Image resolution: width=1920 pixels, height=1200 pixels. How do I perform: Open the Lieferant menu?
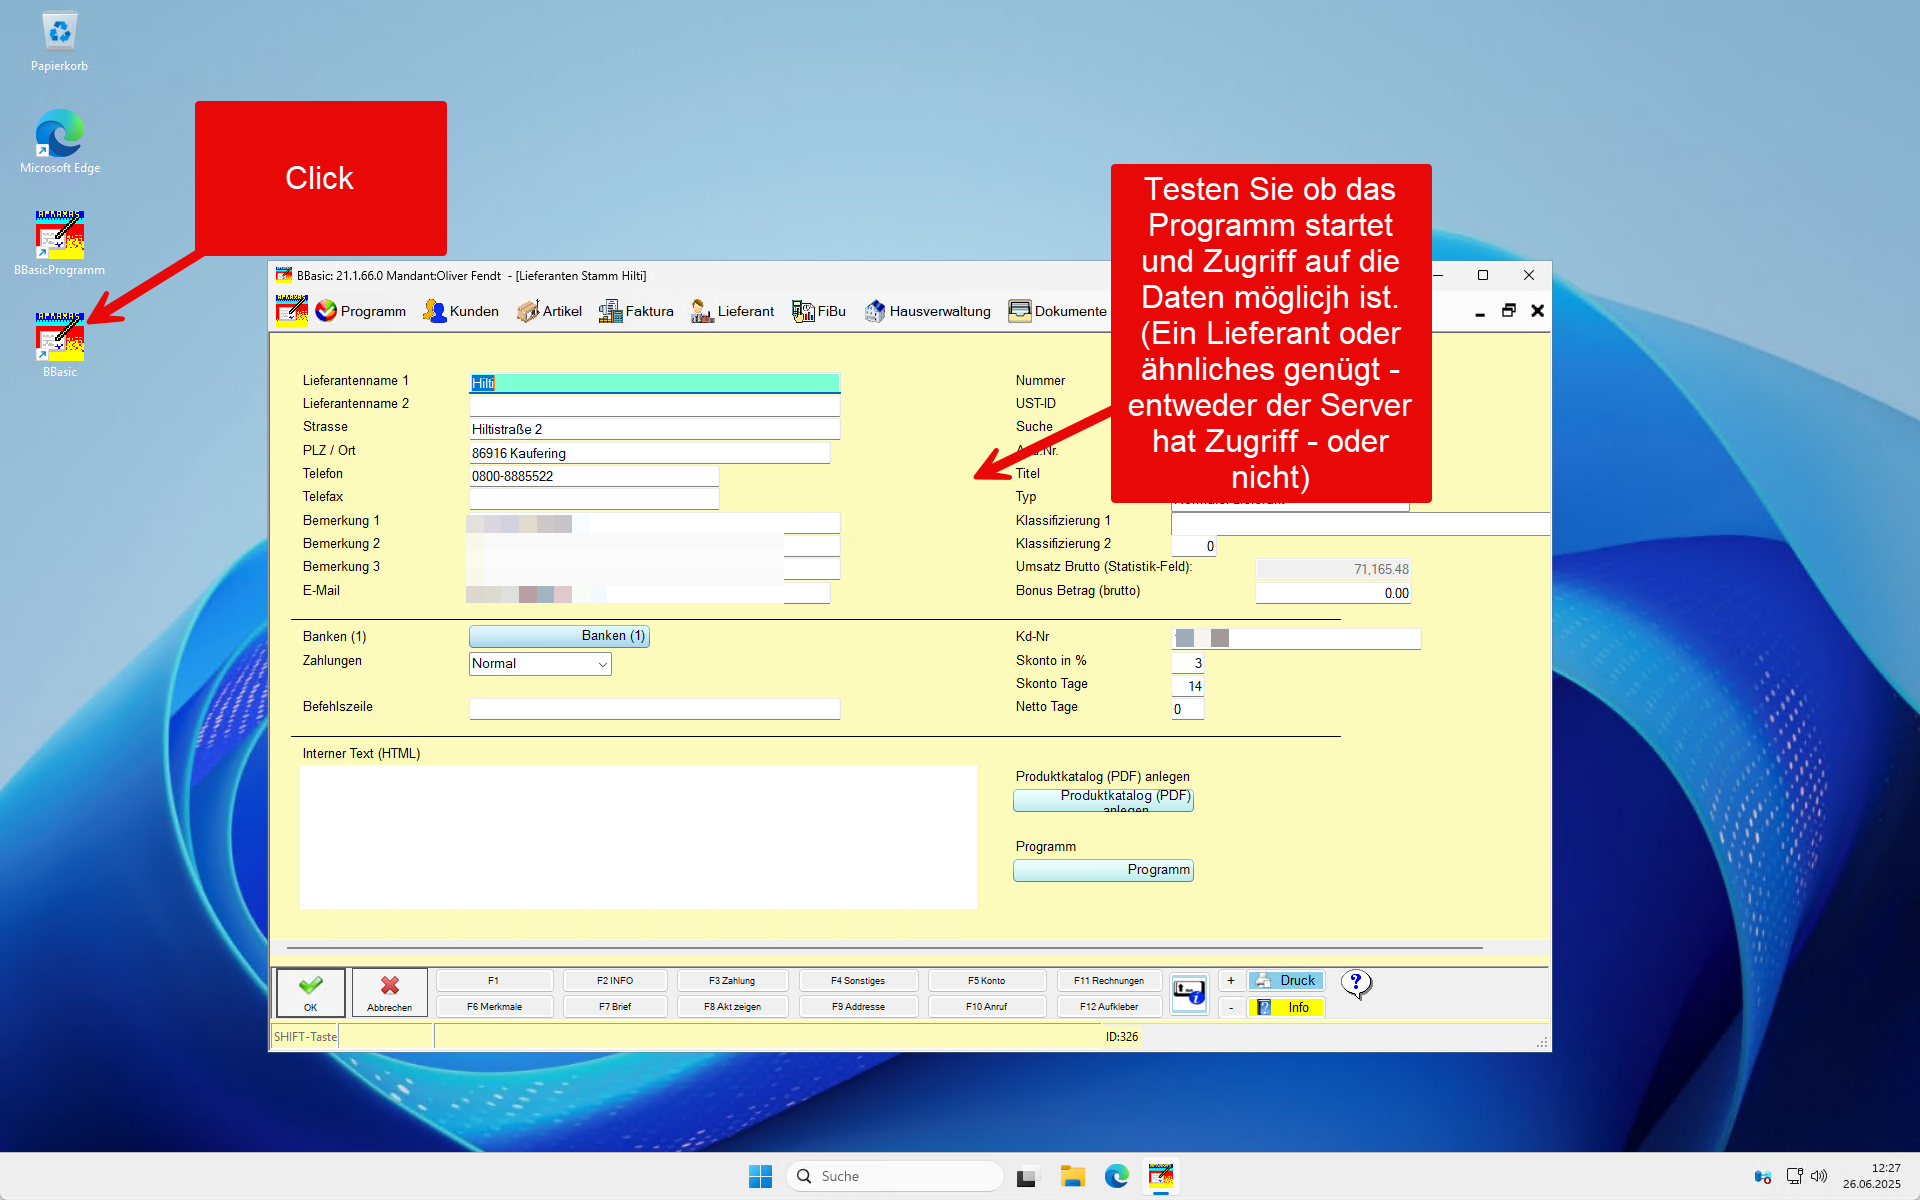coord(732,311)
